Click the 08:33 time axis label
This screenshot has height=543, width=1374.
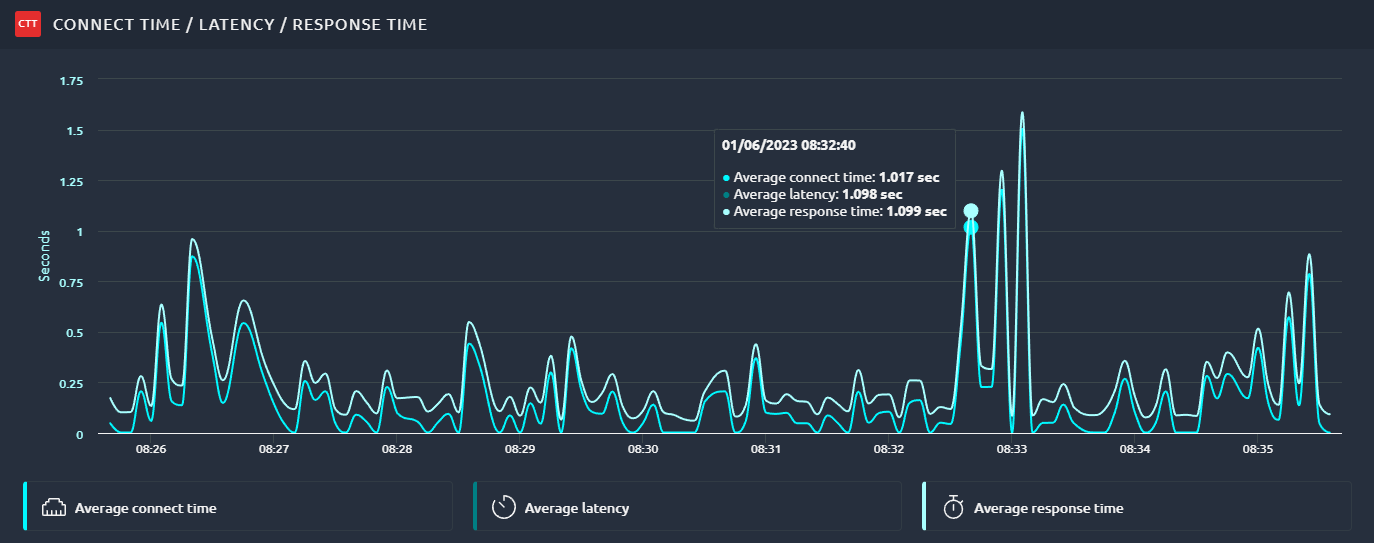point(1012,450)
